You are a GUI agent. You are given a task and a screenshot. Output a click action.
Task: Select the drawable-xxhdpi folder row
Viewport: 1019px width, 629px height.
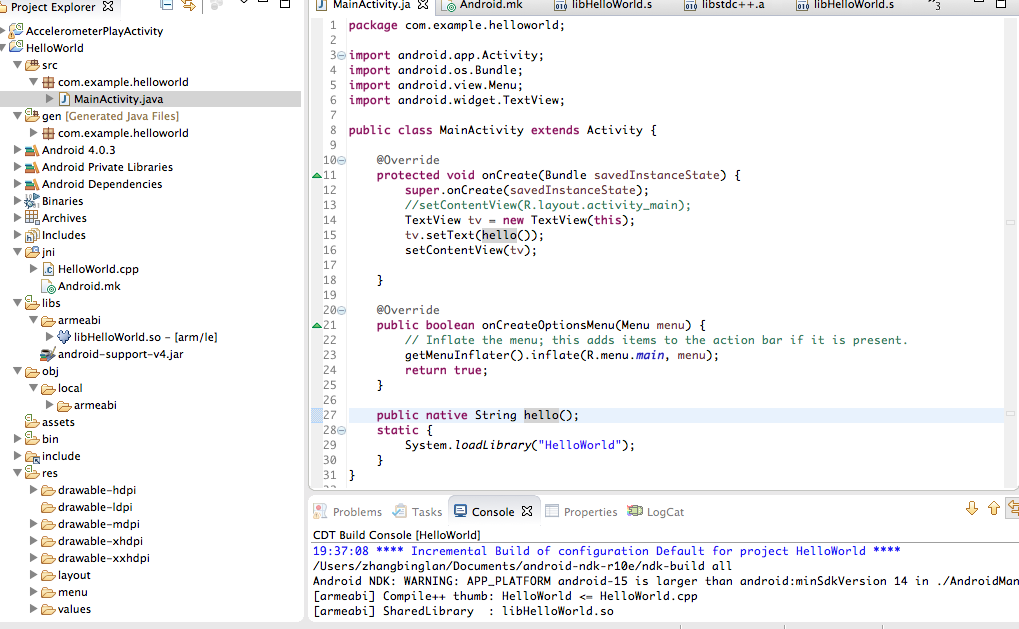click(95, 558)
